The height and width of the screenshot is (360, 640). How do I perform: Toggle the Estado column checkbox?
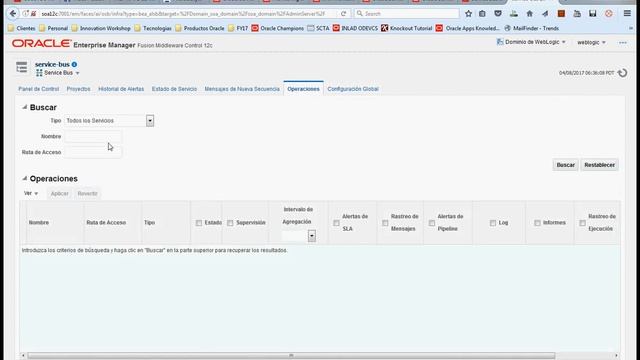point(199,223)
